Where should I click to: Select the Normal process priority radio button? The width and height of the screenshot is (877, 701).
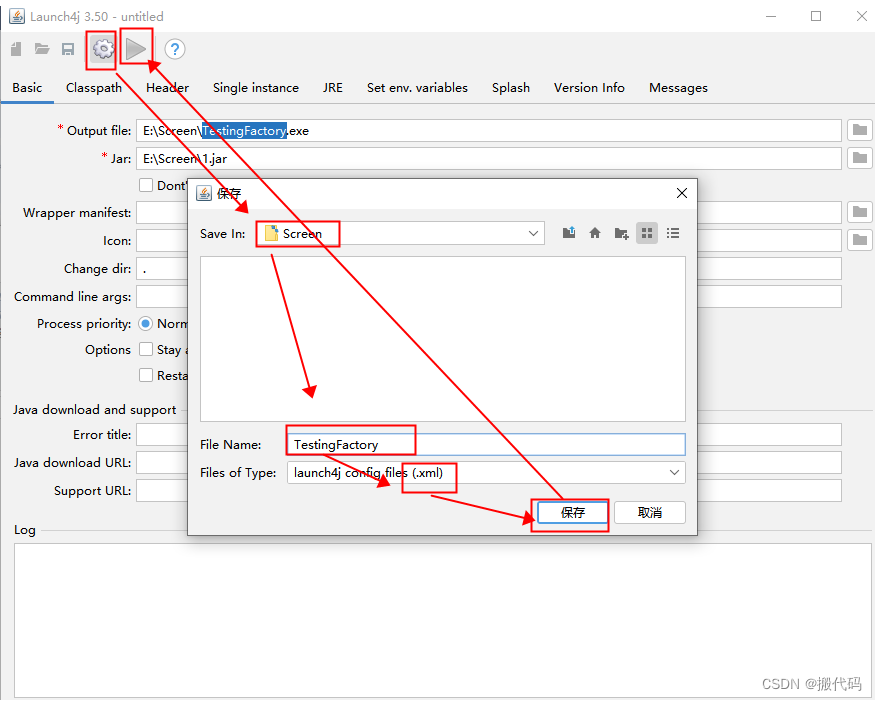click(x=145, y=323)
